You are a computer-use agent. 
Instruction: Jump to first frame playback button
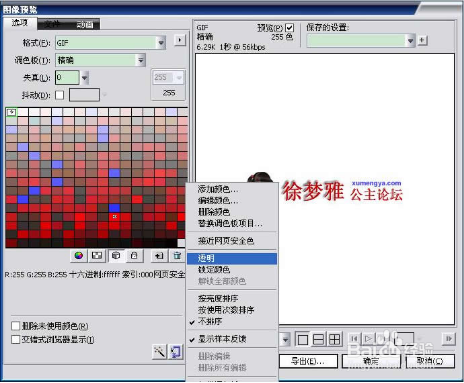pyautogui.click(x=354, y=339)
